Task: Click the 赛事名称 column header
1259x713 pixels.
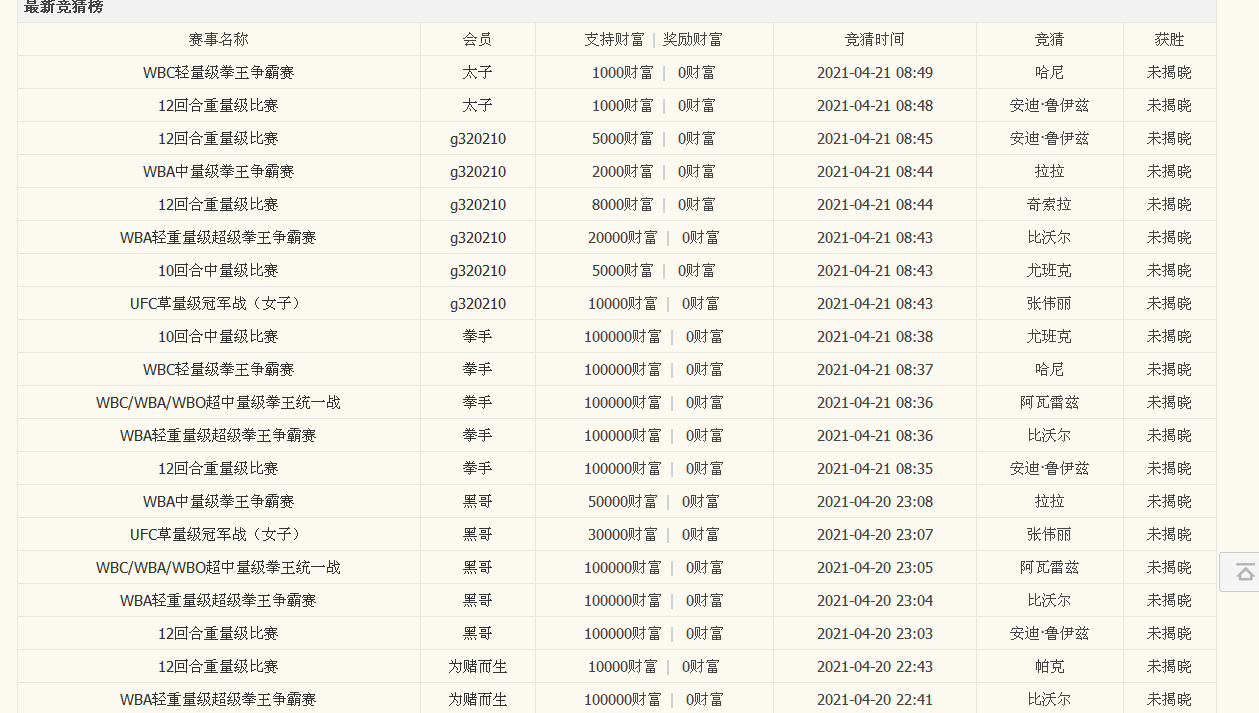Action: [x=218, y=39]
